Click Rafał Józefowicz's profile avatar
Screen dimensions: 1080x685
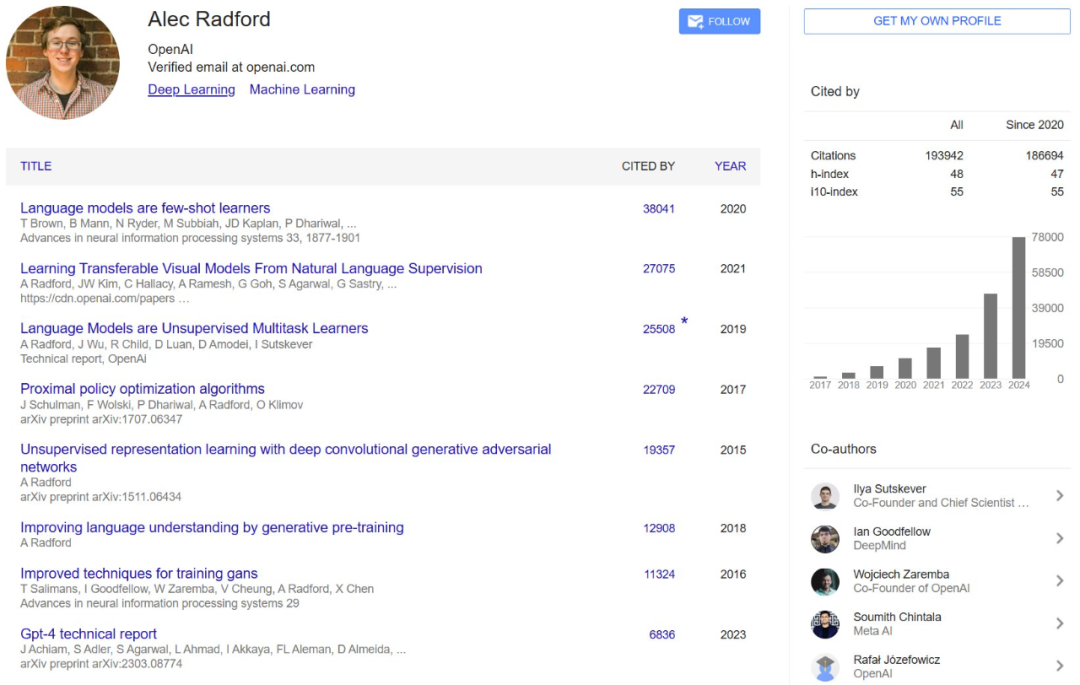click(x=825, y=665)
